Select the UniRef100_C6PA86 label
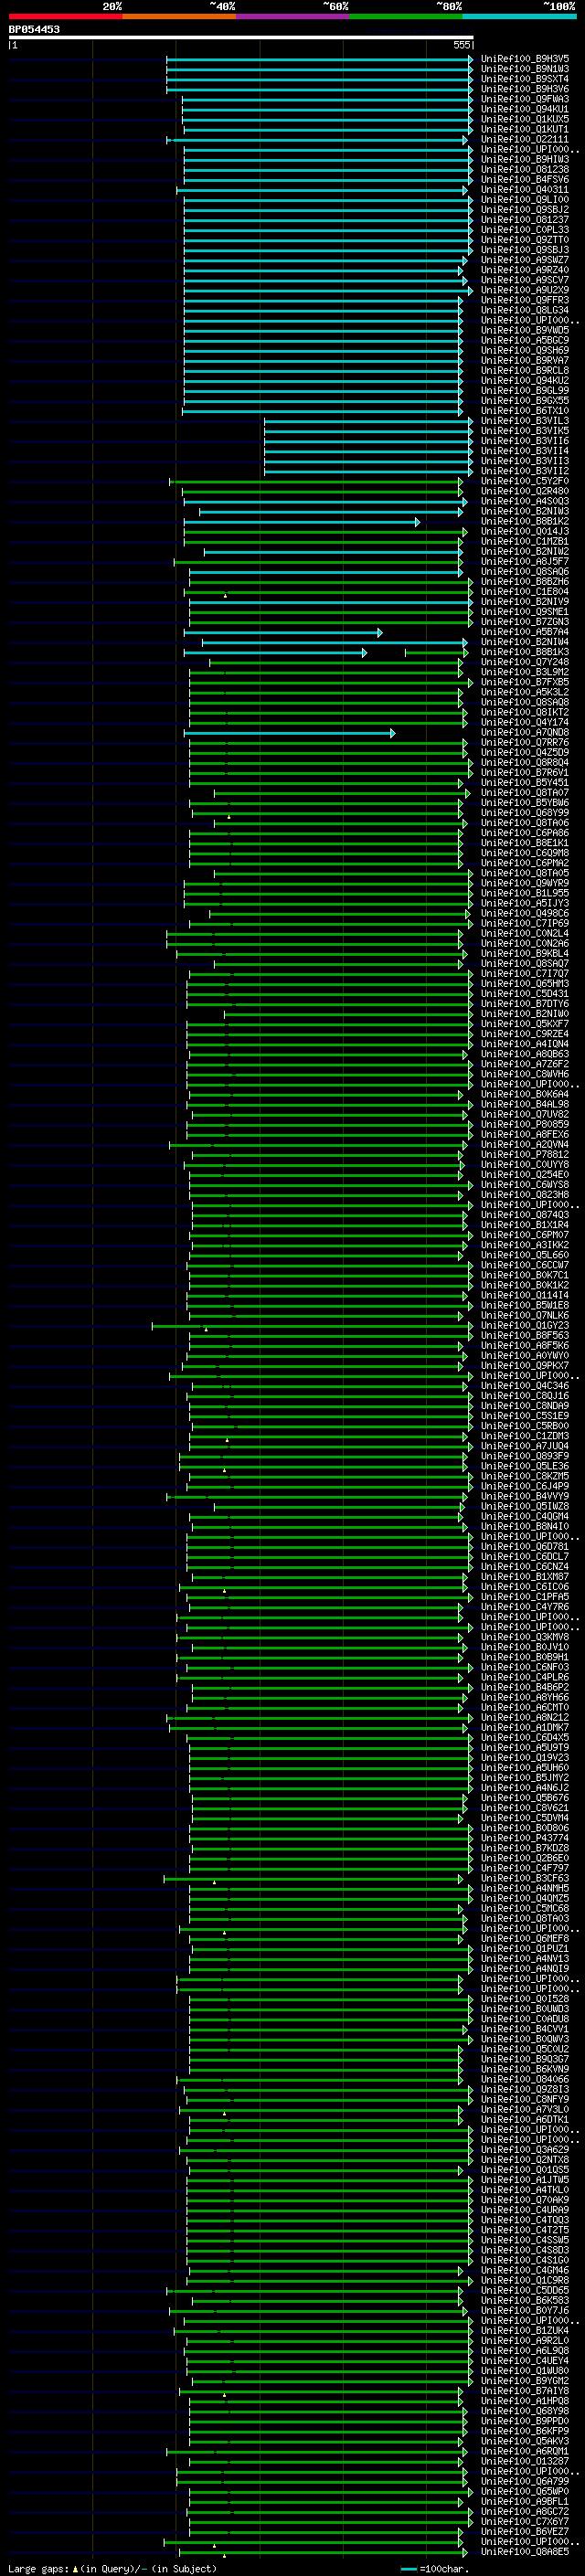The width and height of the screenshot is (585, 2576). point(525,833)
